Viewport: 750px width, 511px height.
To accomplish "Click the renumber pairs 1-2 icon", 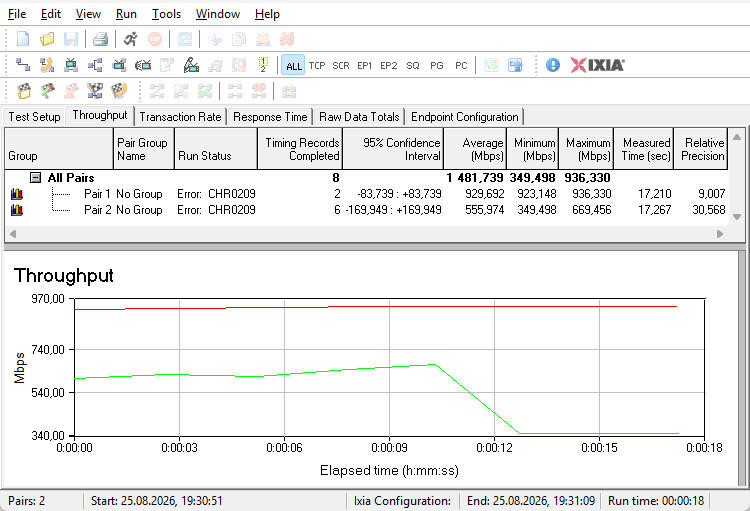I will pos(263,65).
